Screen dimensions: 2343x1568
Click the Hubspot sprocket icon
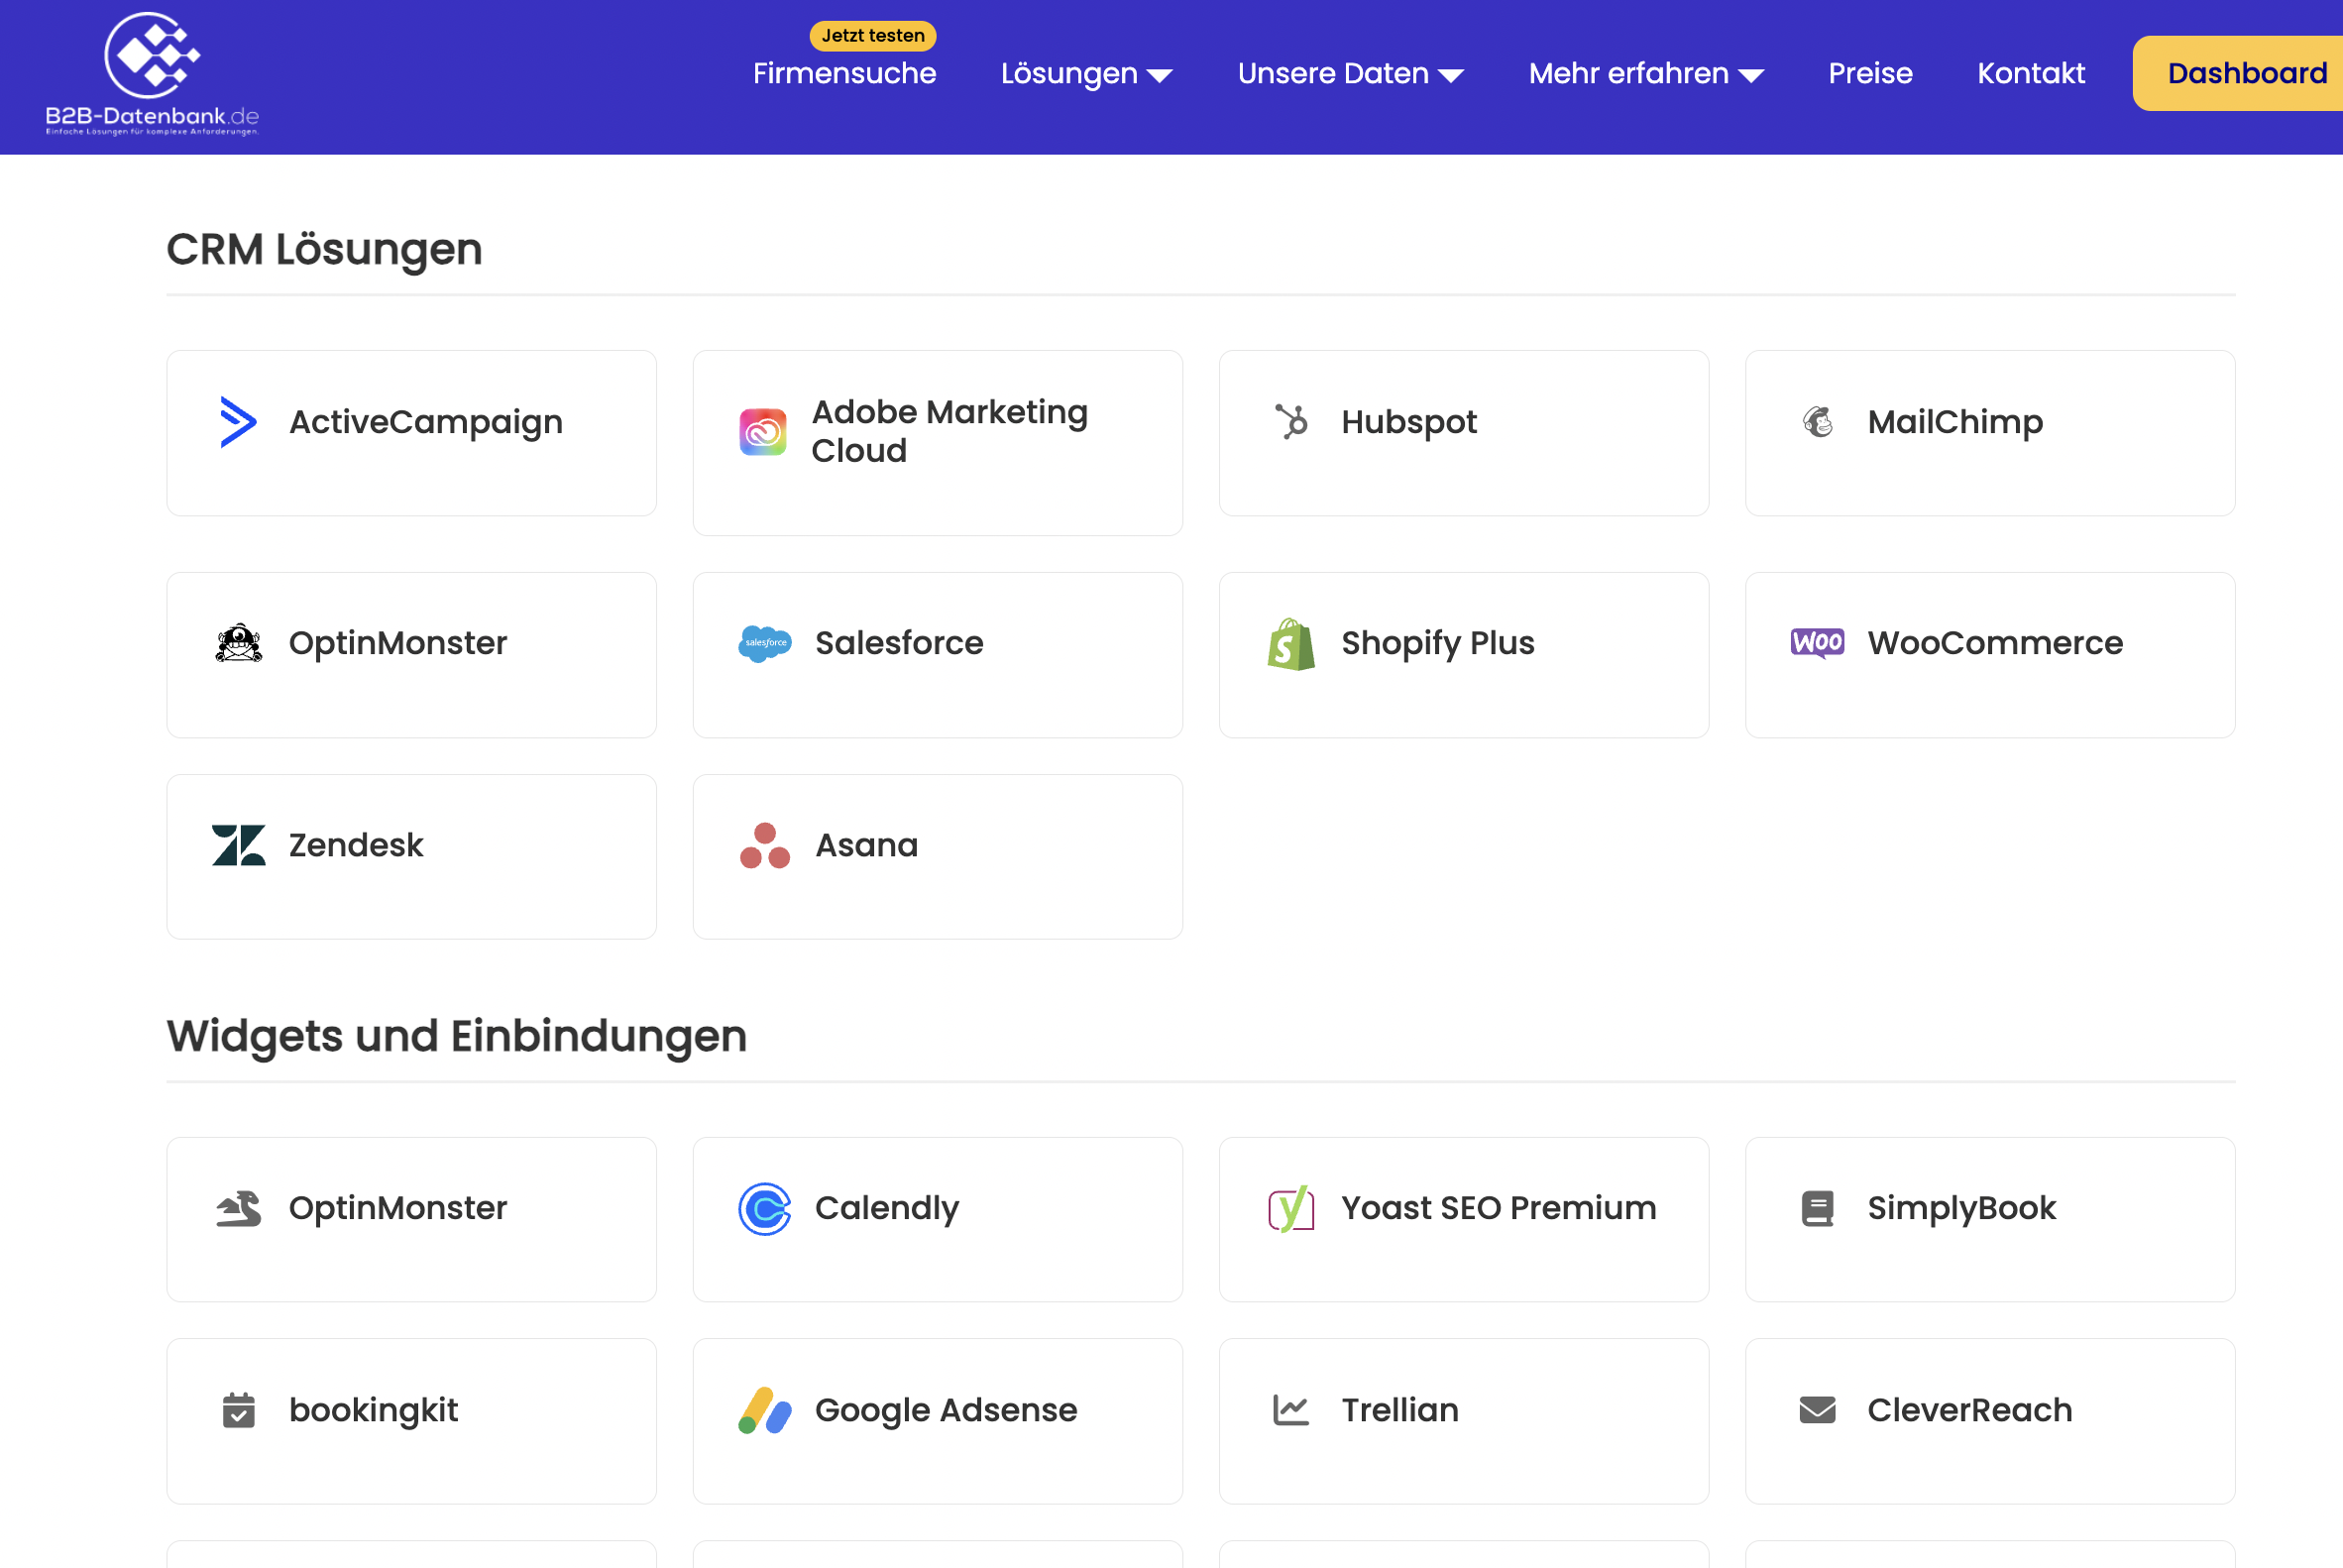pos(1291,422)
